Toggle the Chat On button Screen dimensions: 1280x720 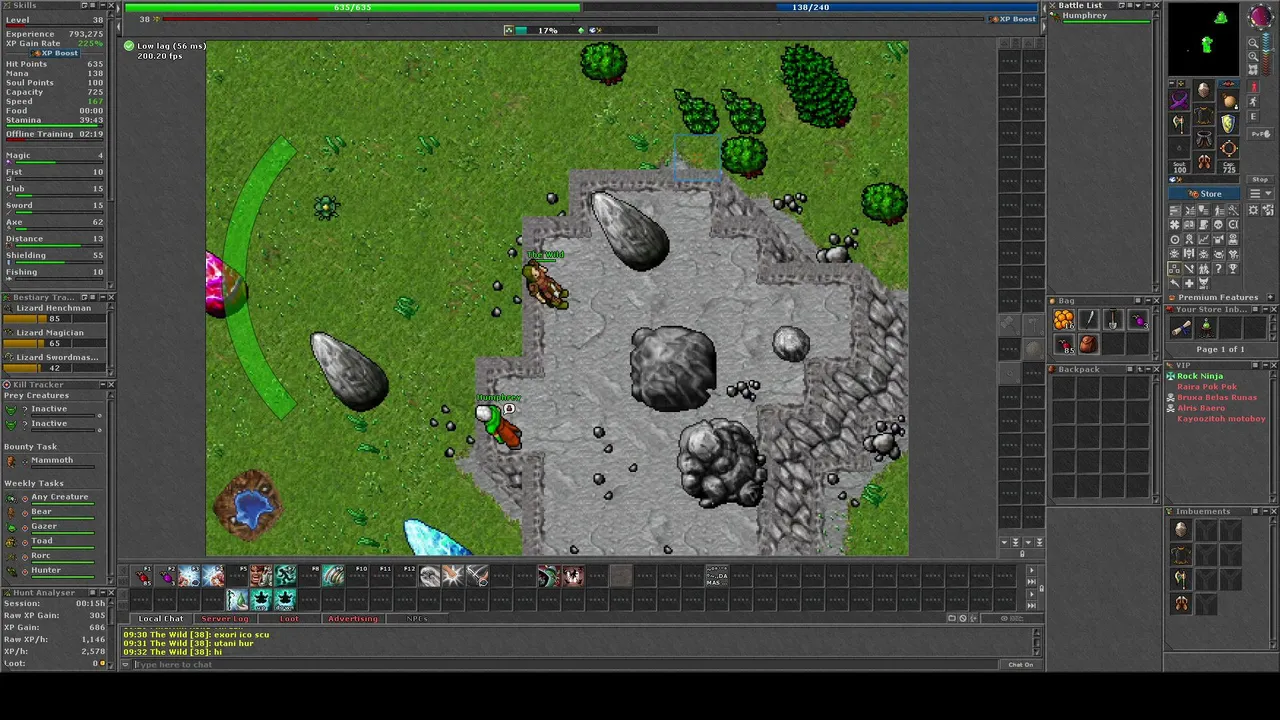(x=1020, y=664)
